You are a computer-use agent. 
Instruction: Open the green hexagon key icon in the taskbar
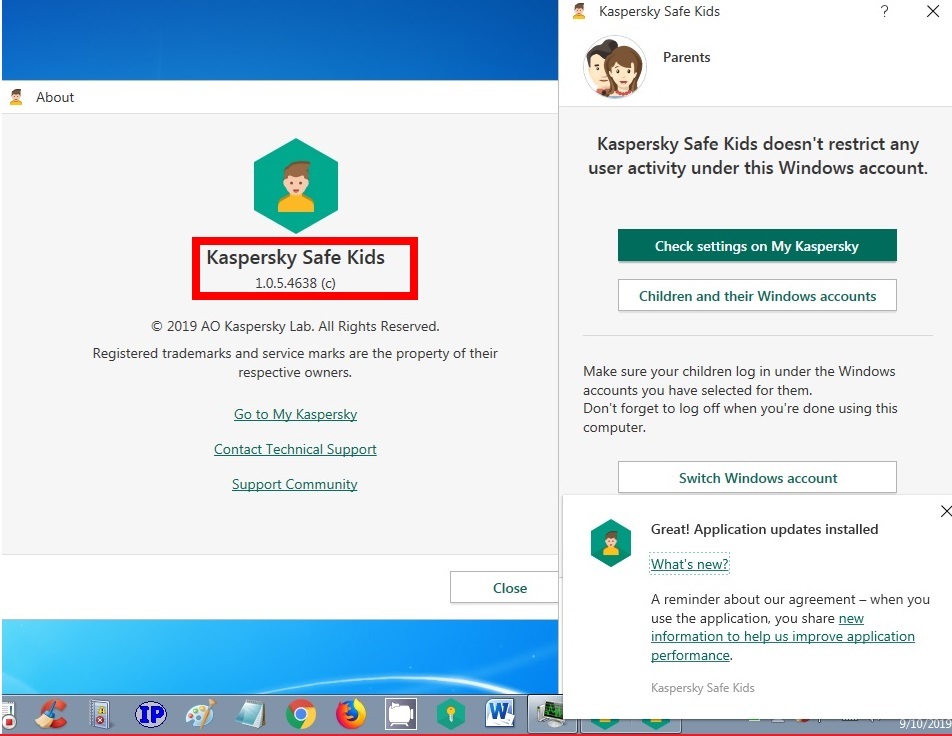tap(450, 714)
